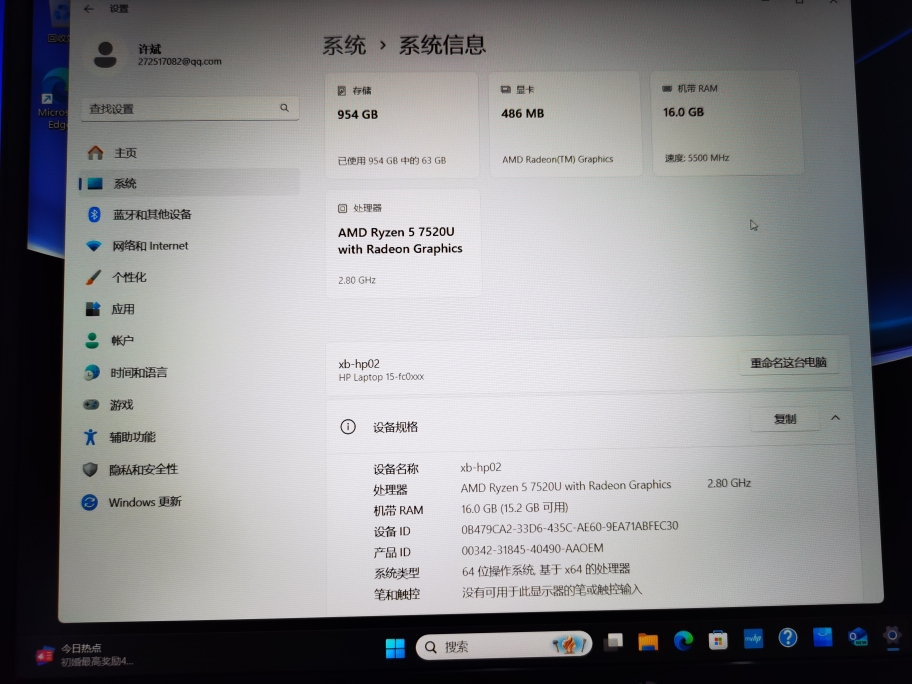The image size is (912, 684).
Task: Click the 设备规格 info circle icon
Action: coord(348,428)
